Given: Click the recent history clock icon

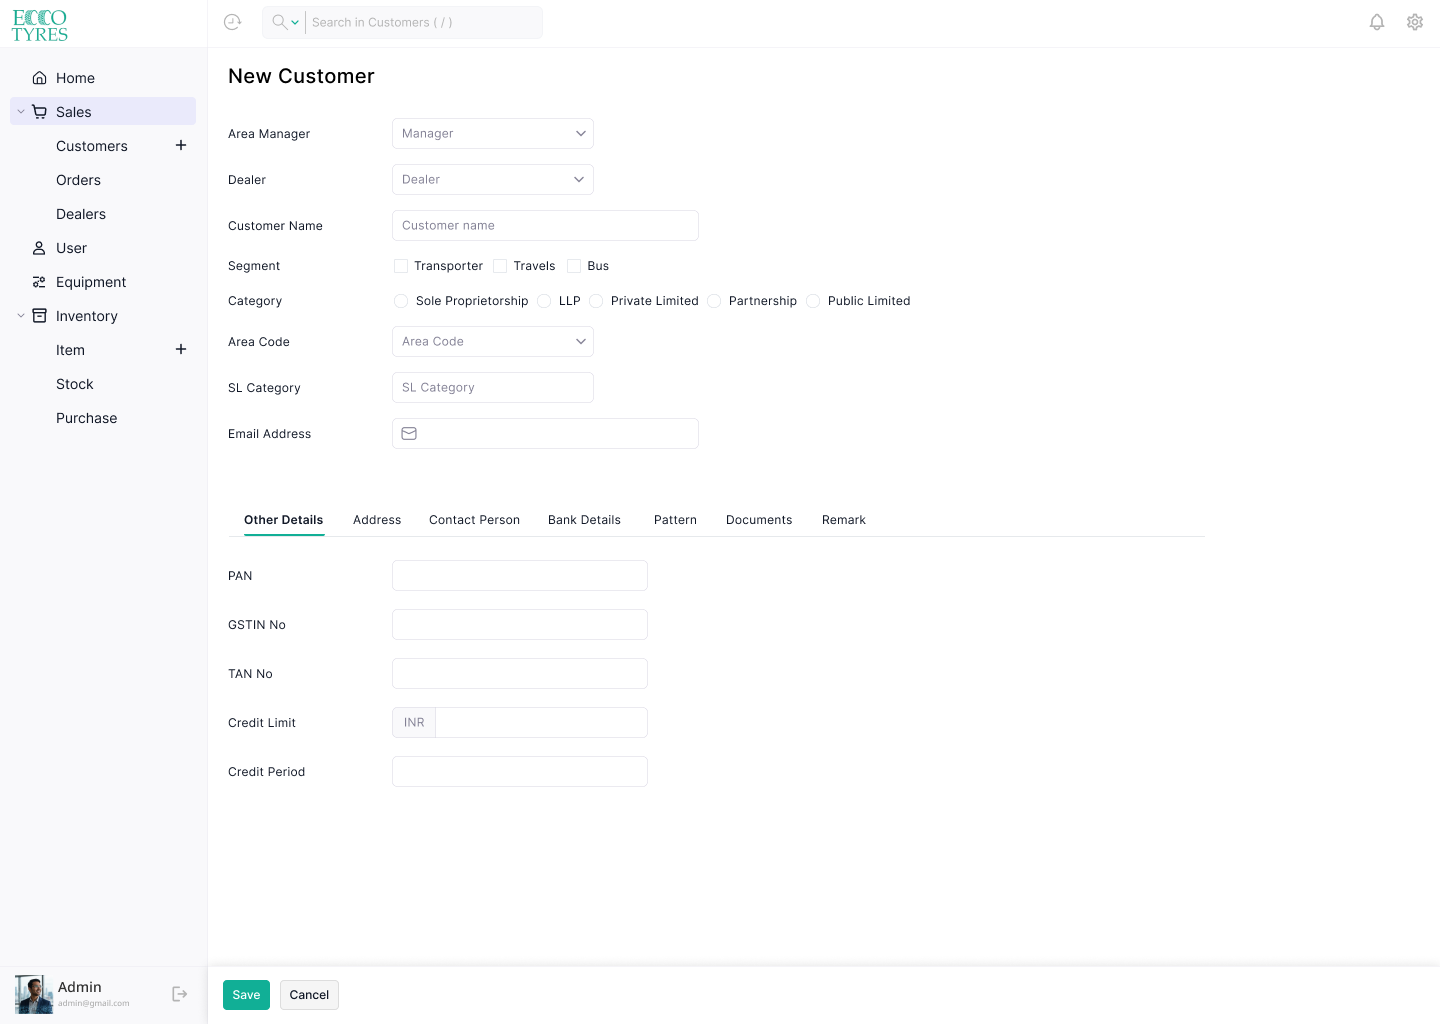Looking at the screenshot, I should 233,22.
